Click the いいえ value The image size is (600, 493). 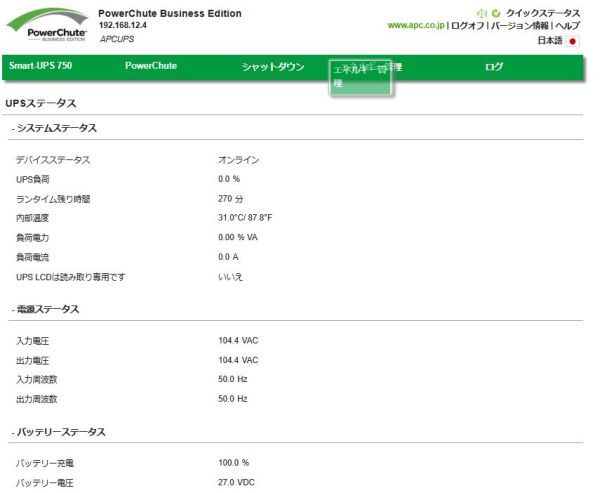231,277
